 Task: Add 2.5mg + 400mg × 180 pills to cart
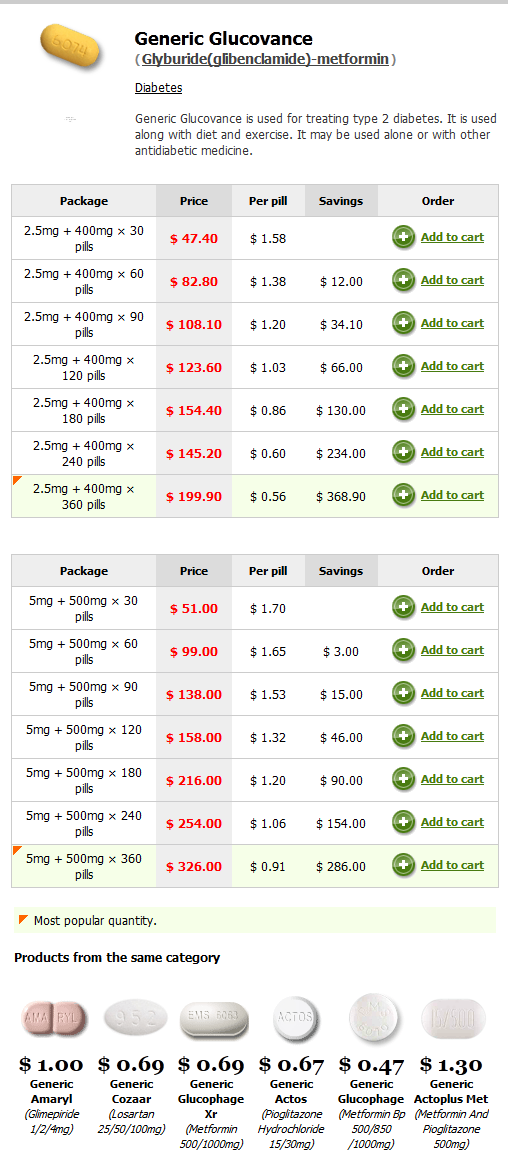[x=452, y=409]
